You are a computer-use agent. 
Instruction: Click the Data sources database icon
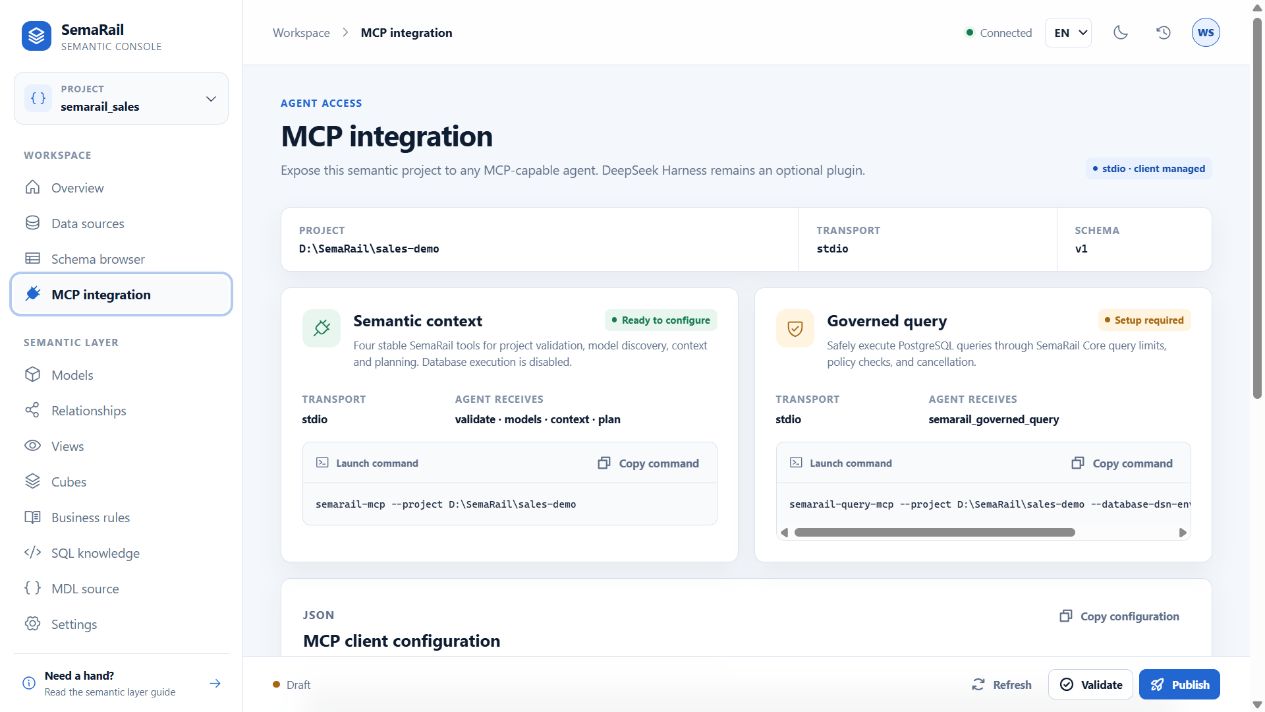pyautogui.click(x=33, y=223)
